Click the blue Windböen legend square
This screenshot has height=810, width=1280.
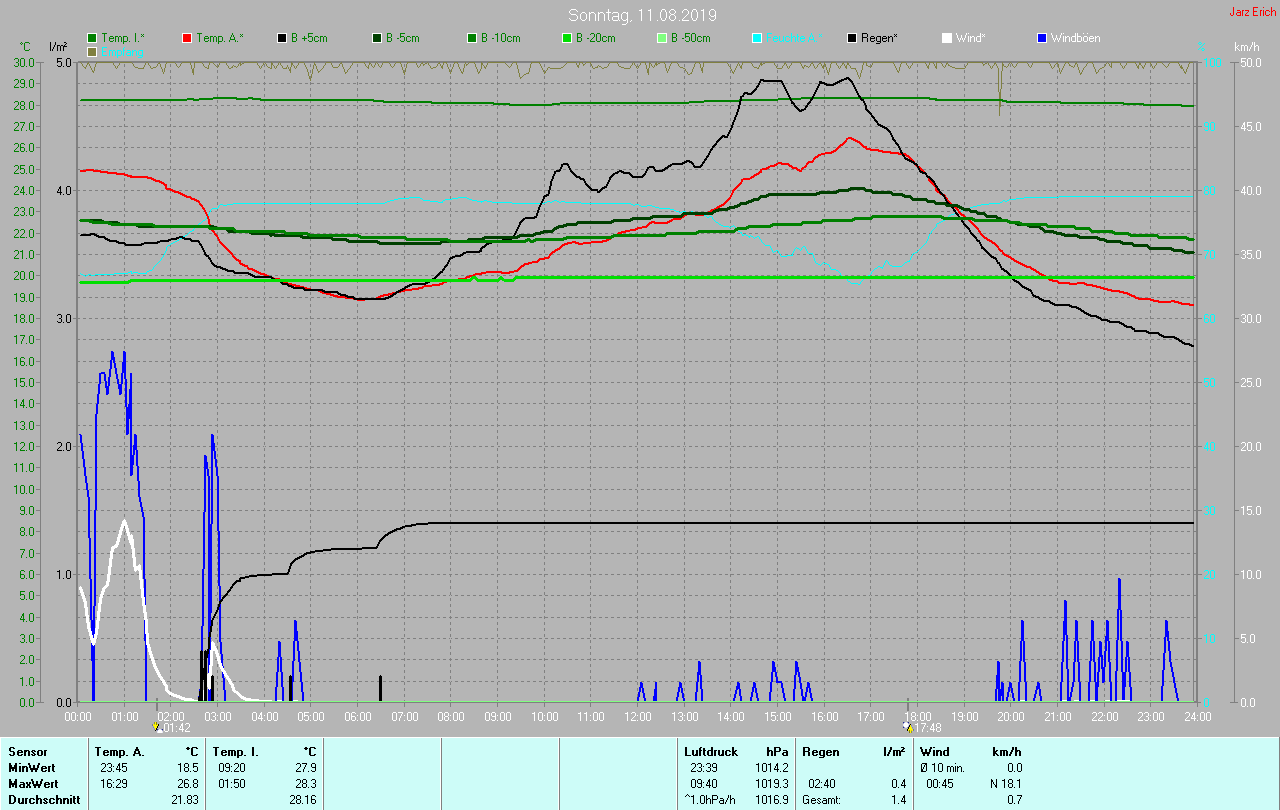pyautogui.click(x=1042, y=38)
